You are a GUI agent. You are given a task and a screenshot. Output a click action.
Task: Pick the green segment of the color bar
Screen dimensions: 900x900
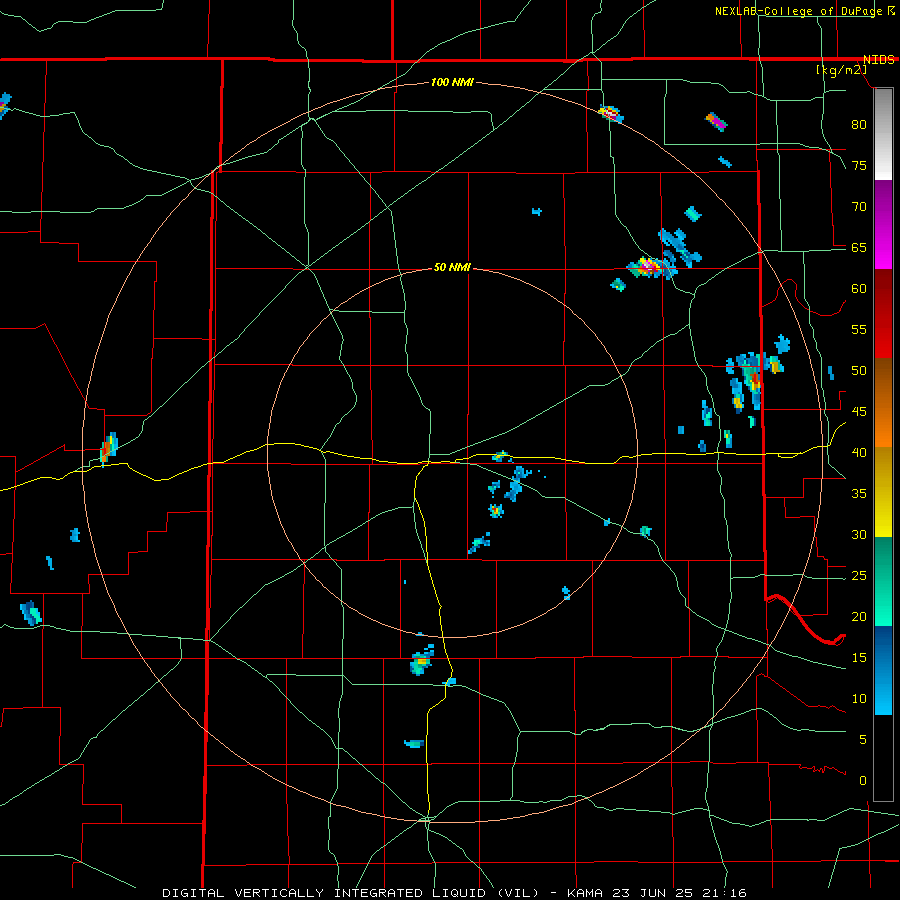point(883,581)
